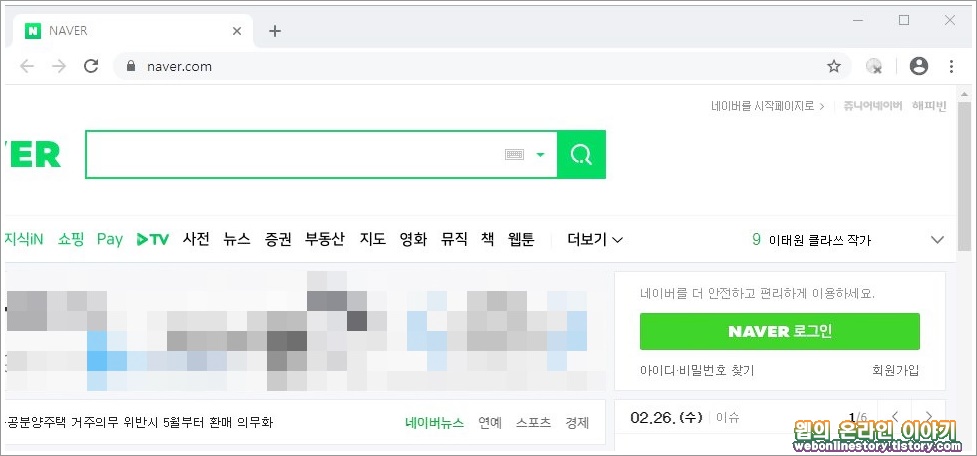Bookmark this page with the star icon
This screenshot has width=977, height=456.
tap(834, 66)
